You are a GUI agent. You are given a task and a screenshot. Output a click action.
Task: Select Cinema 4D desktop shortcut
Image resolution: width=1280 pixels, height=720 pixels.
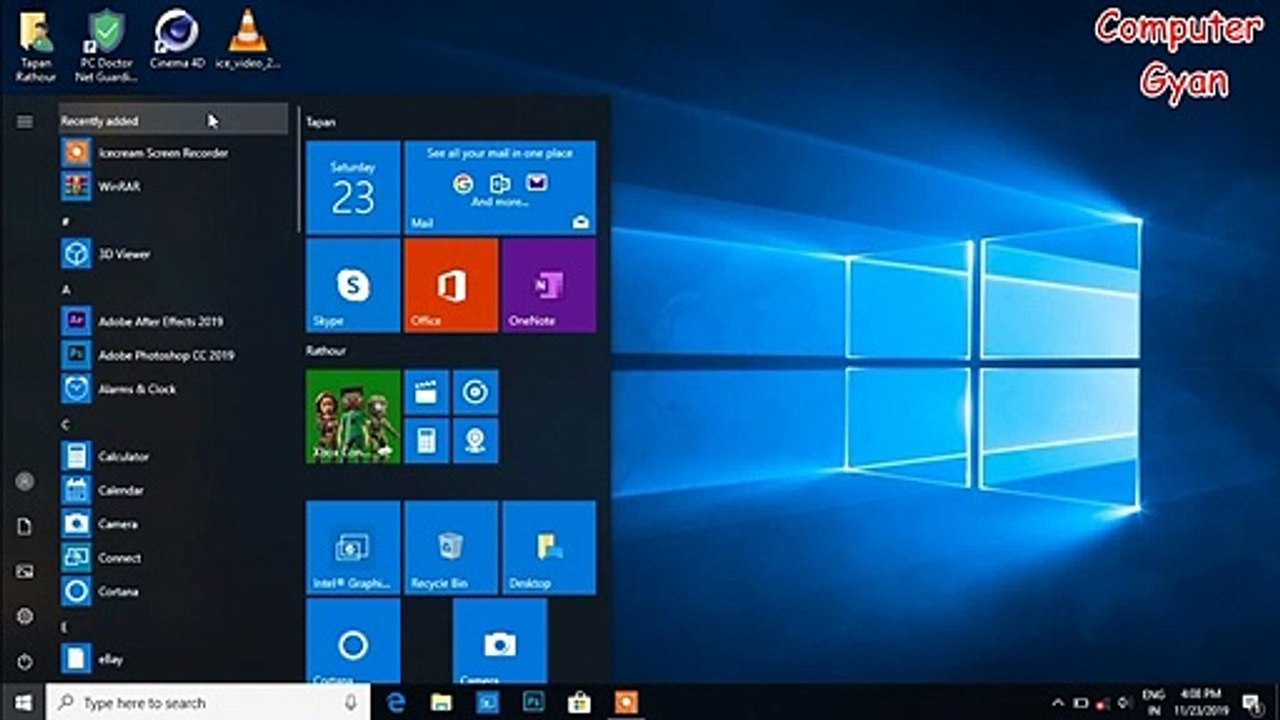(x=177, y=40)
